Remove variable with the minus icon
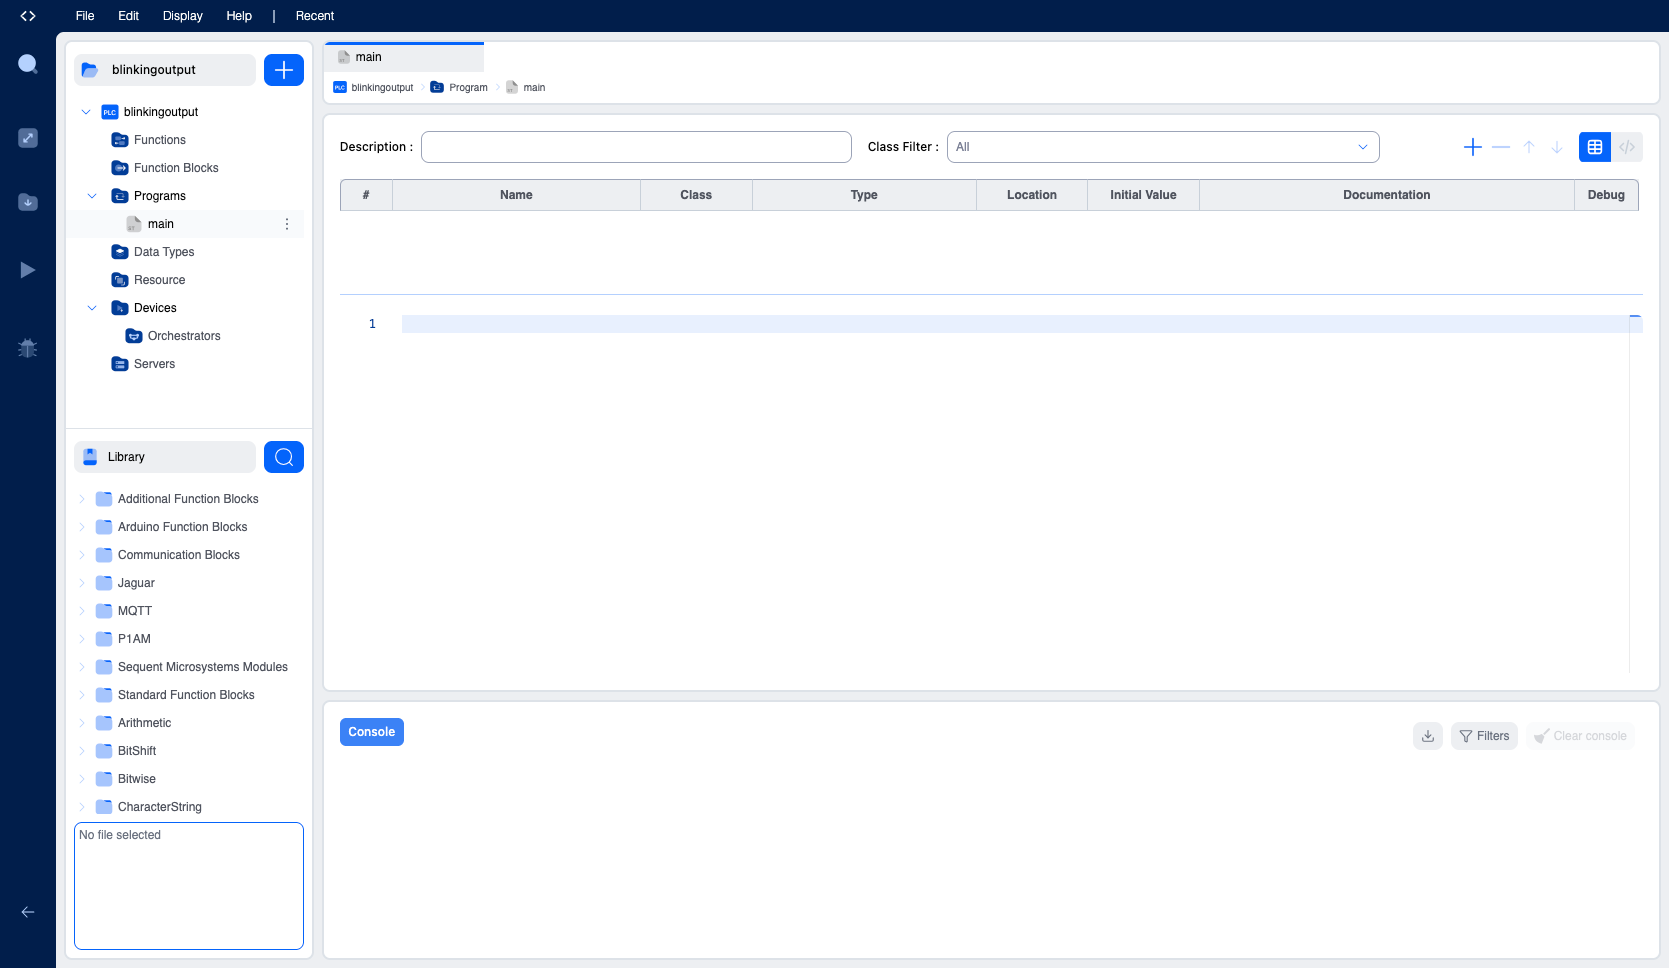Screen dimensions: 1669x968 1501,147
